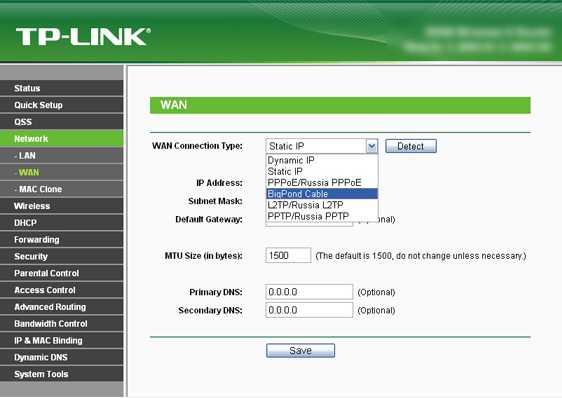The image size is (562, 398).
Task: Click the Save button
Action: 300,351
